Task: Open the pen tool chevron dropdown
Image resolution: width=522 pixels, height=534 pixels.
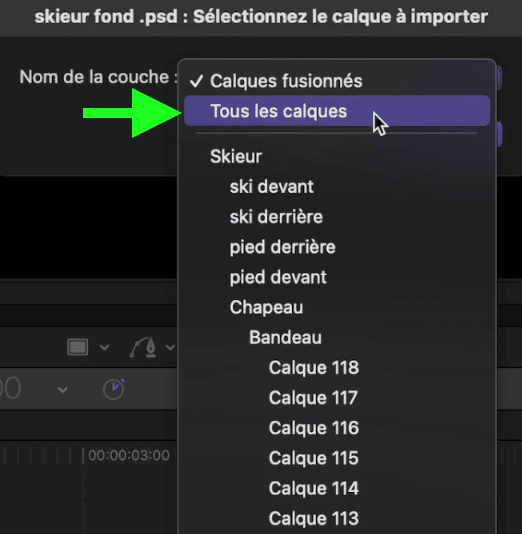Action: point(170,347)
